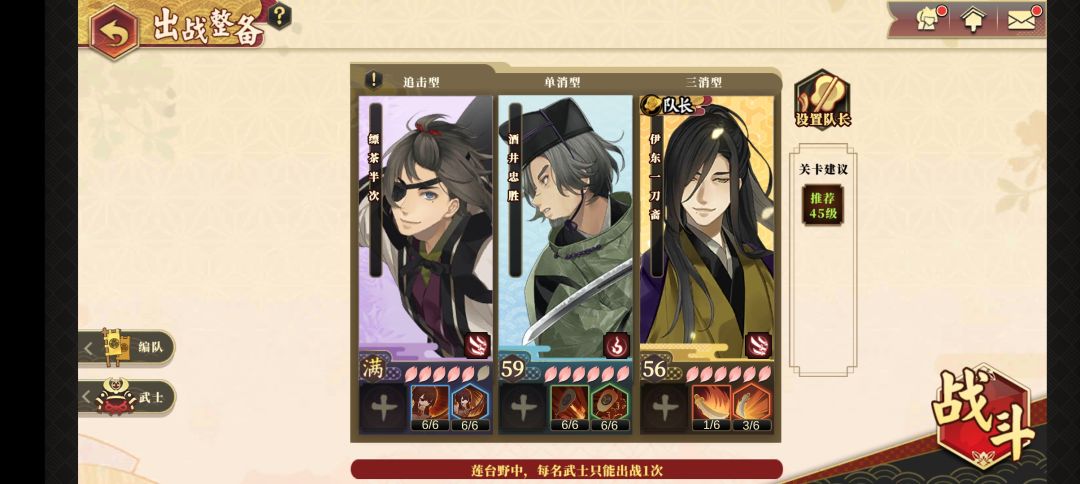1080x484 pixels.
Task: Tap the home icon in top bar
Action: point(973,20)
